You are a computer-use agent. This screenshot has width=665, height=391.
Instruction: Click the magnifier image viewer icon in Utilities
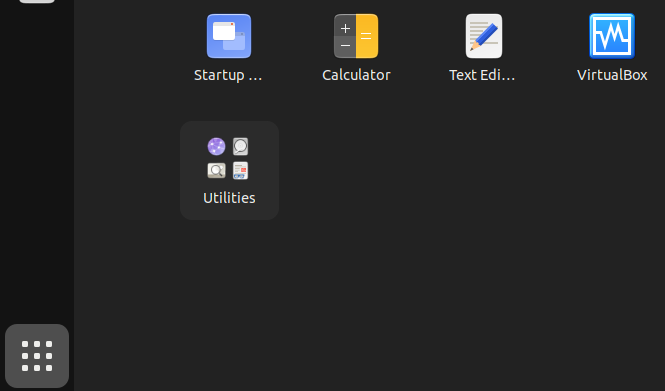click(x=216, y=170)
